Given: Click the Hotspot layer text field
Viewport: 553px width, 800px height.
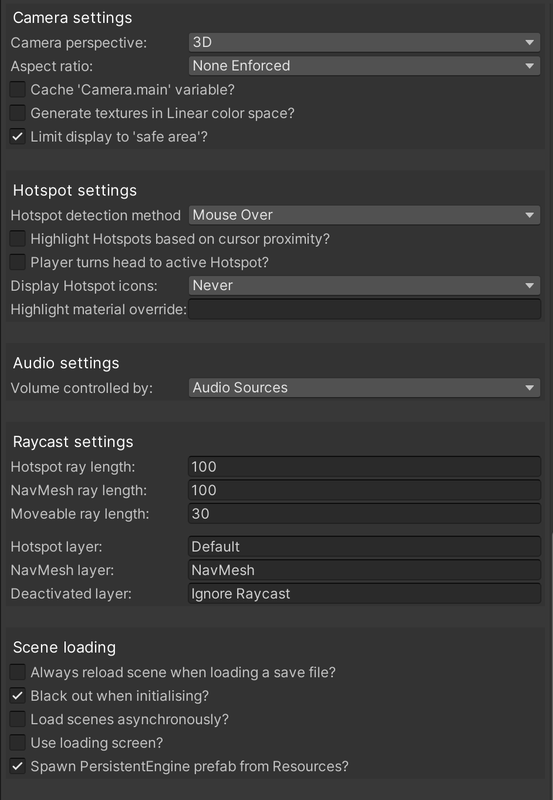Looking at the screenshot, I should tap(364, 547).
